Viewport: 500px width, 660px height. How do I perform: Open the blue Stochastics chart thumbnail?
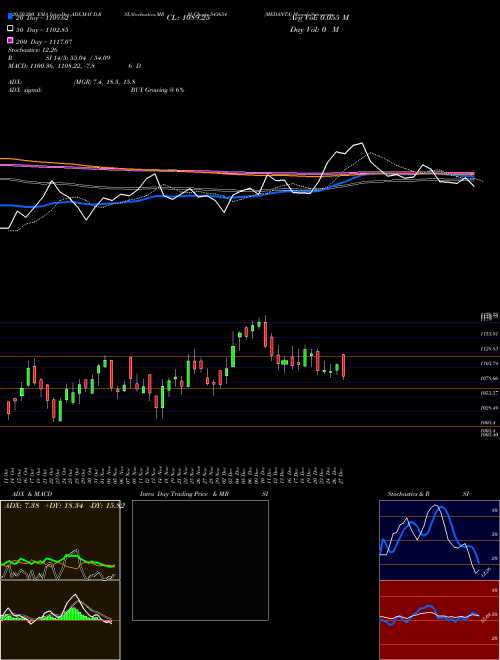pos(439,540)
